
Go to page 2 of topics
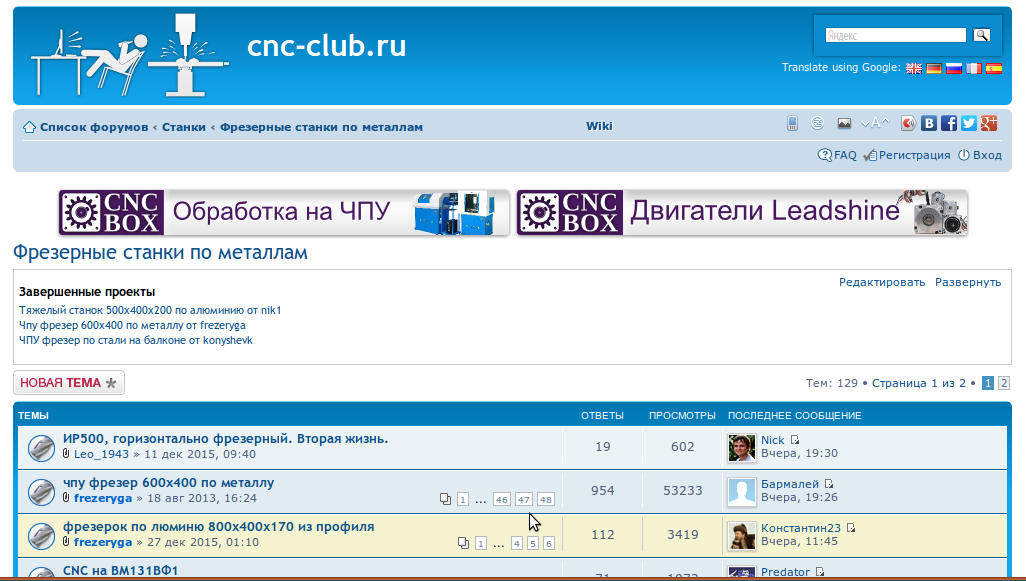[1004, 383]
